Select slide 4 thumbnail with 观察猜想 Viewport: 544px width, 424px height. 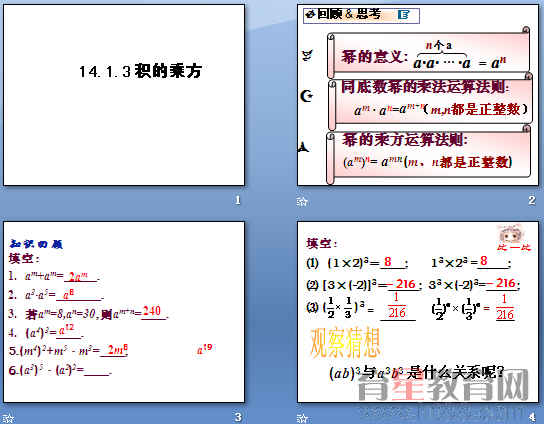(x=418, y=312)
